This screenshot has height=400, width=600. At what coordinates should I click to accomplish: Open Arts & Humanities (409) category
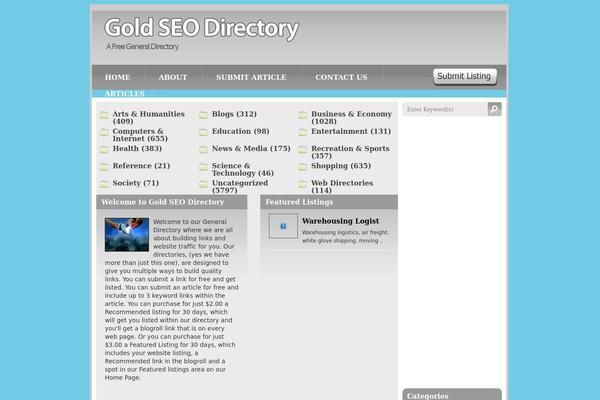[148, 118]
